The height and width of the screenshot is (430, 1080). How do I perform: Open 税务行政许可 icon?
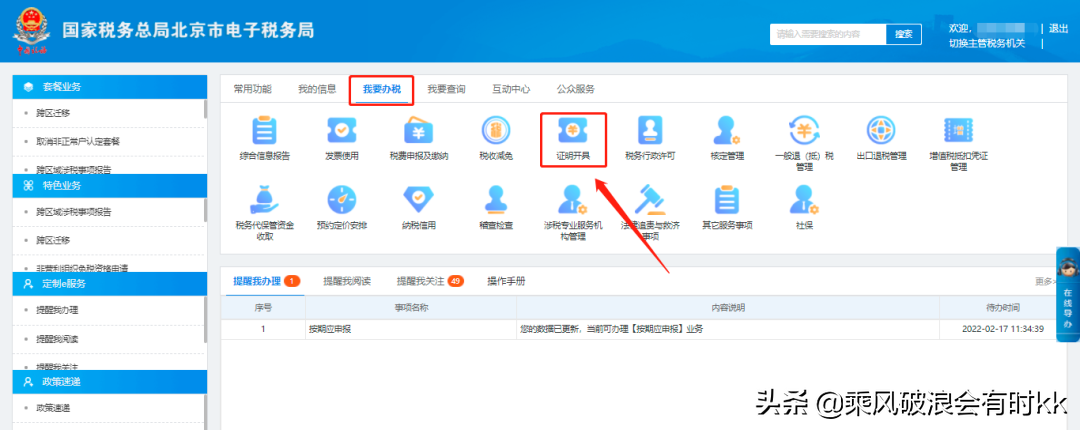650,130
